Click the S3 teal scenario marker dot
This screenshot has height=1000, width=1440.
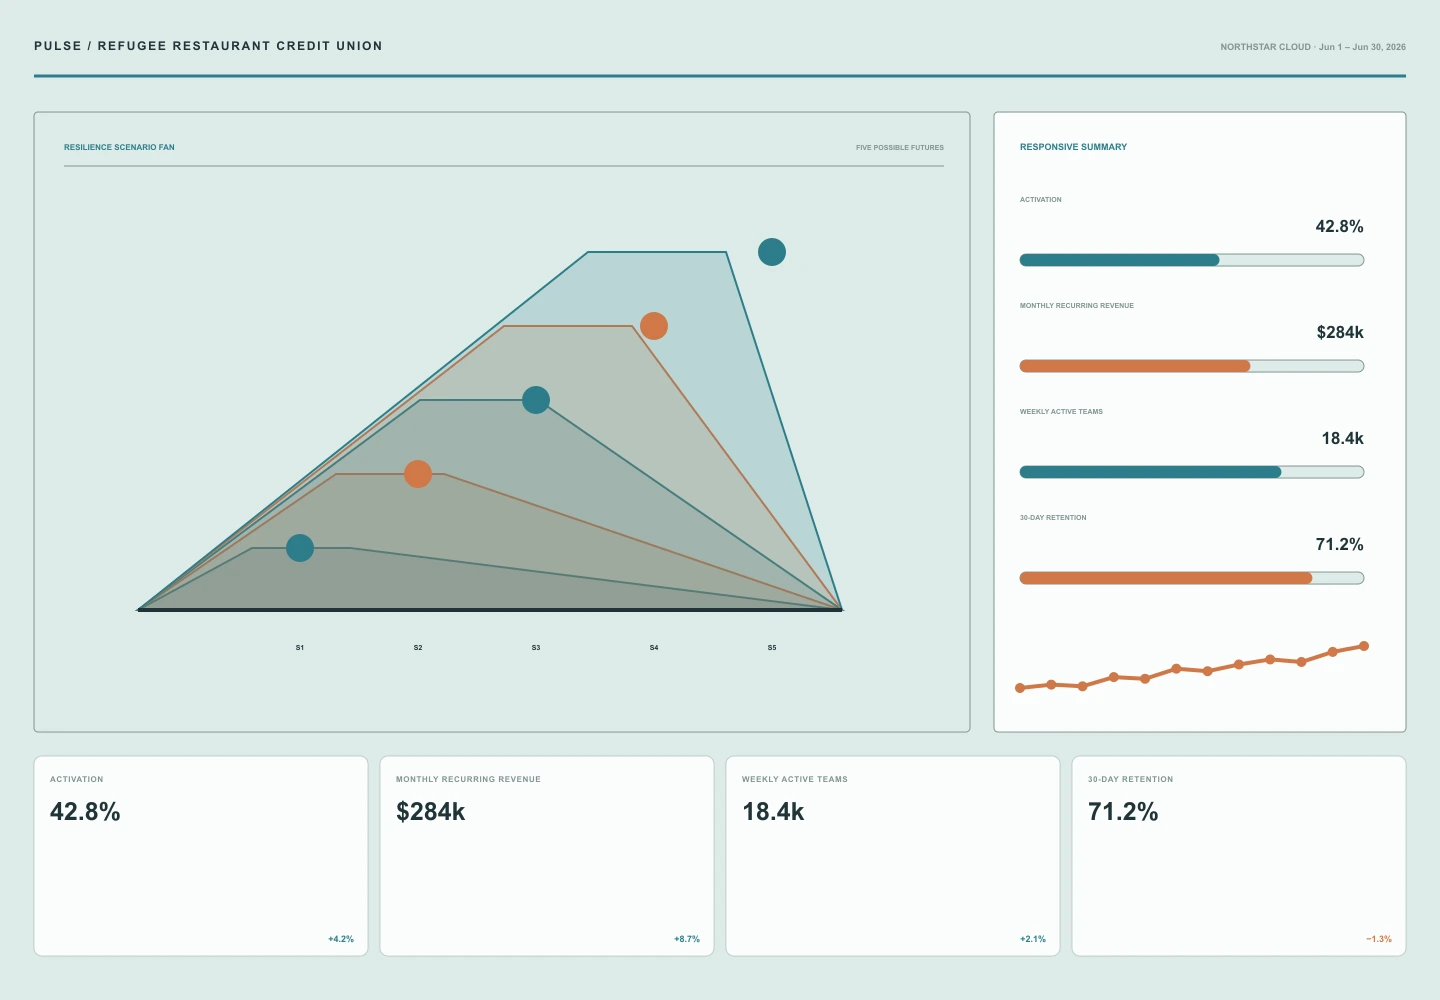(536, 400)
